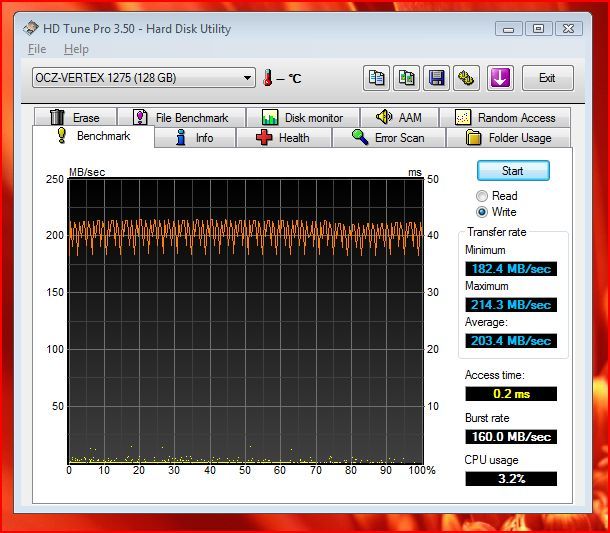Click the Random Access scatter icon

click(463, 117)
